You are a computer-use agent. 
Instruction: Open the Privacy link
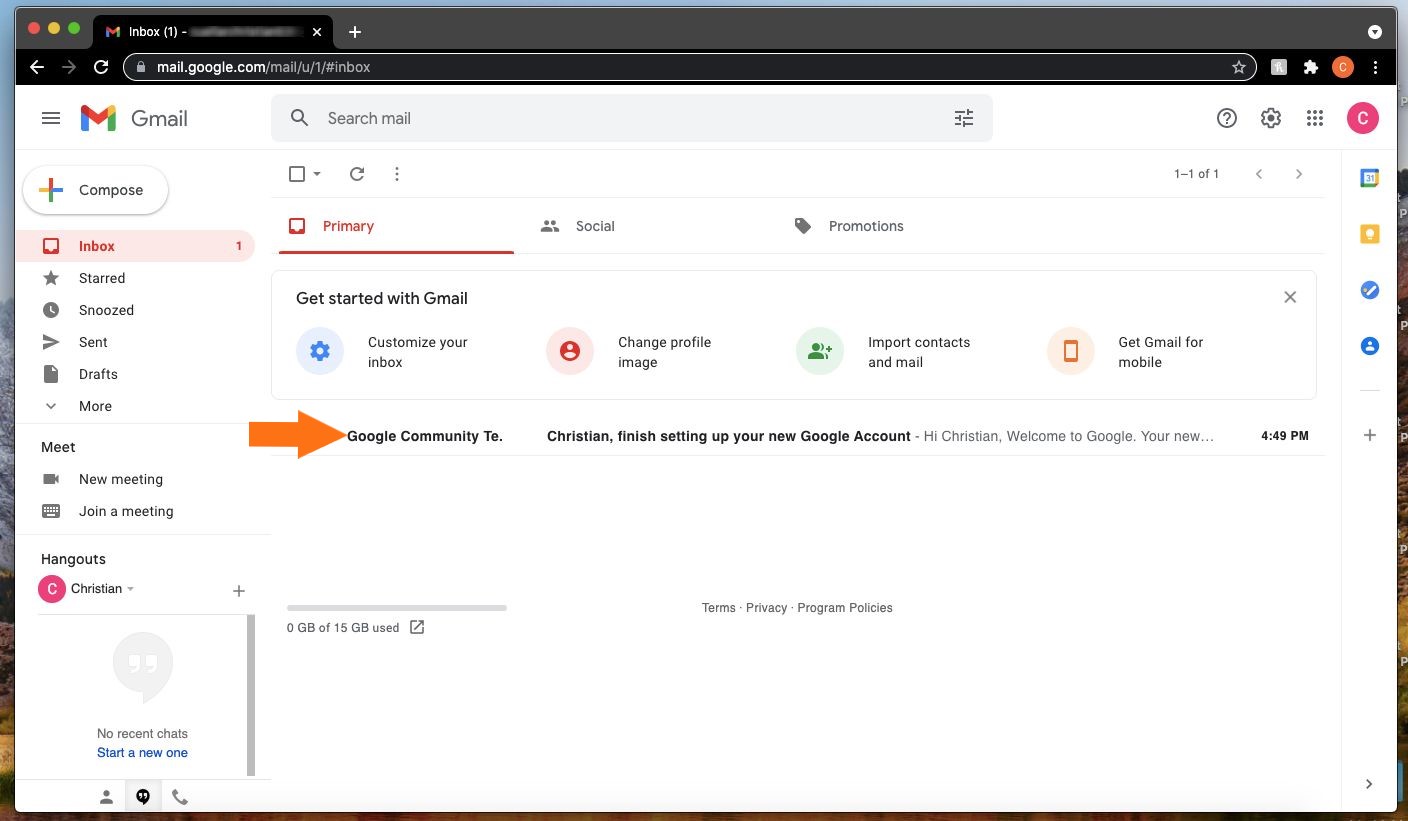[x=767, y=608]
